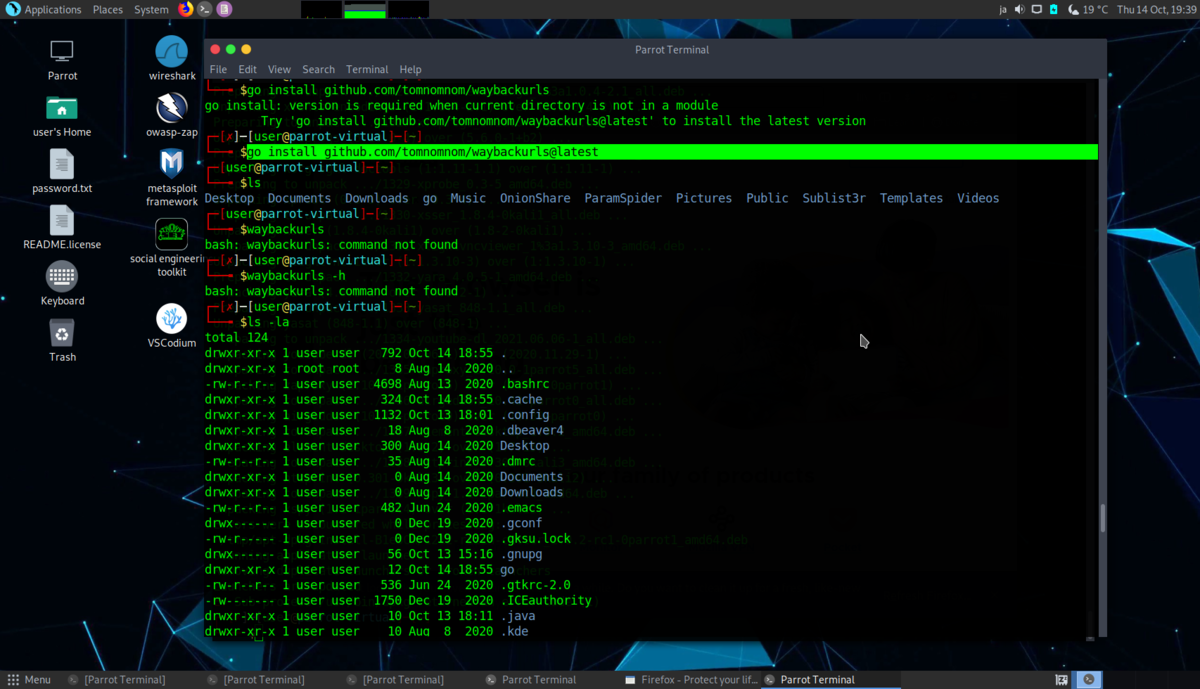
Task: Select the password.txt file on desktop
Action: (x=62, y=172)
